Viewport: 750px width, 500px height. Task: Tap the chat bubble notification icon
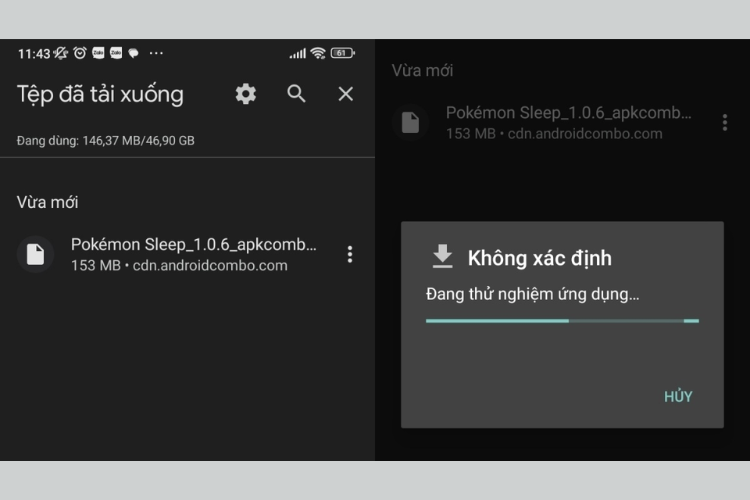[133, 53]
